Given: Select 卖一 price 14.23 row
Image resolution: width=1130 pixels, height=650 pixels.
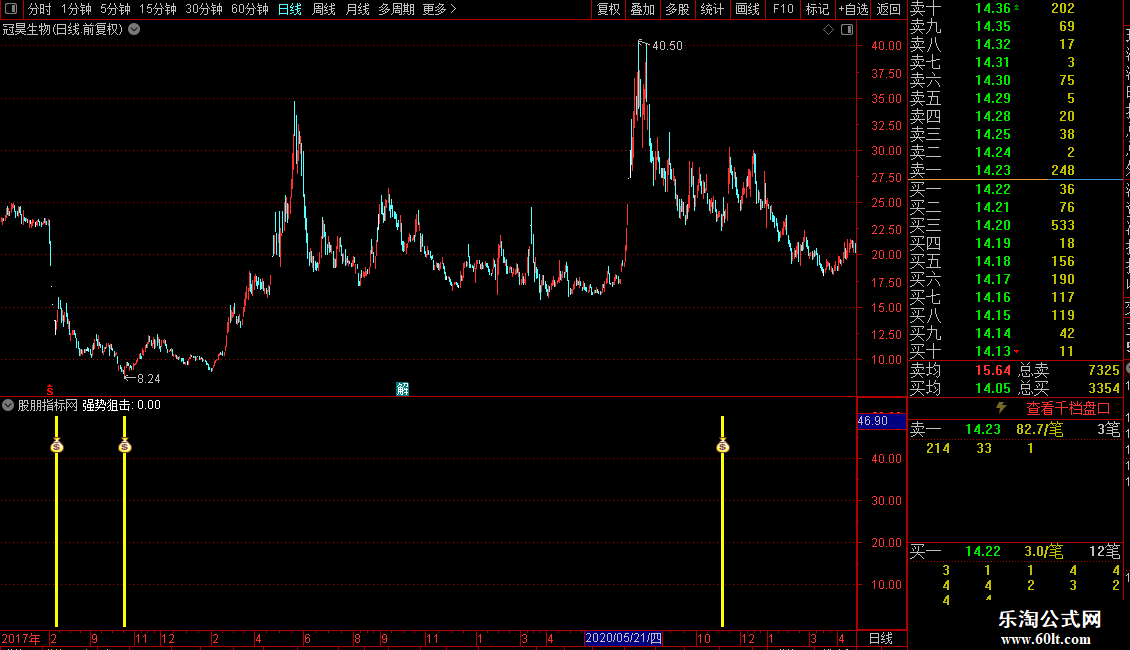Looking at the screenshot, I should pos(1015,171).
